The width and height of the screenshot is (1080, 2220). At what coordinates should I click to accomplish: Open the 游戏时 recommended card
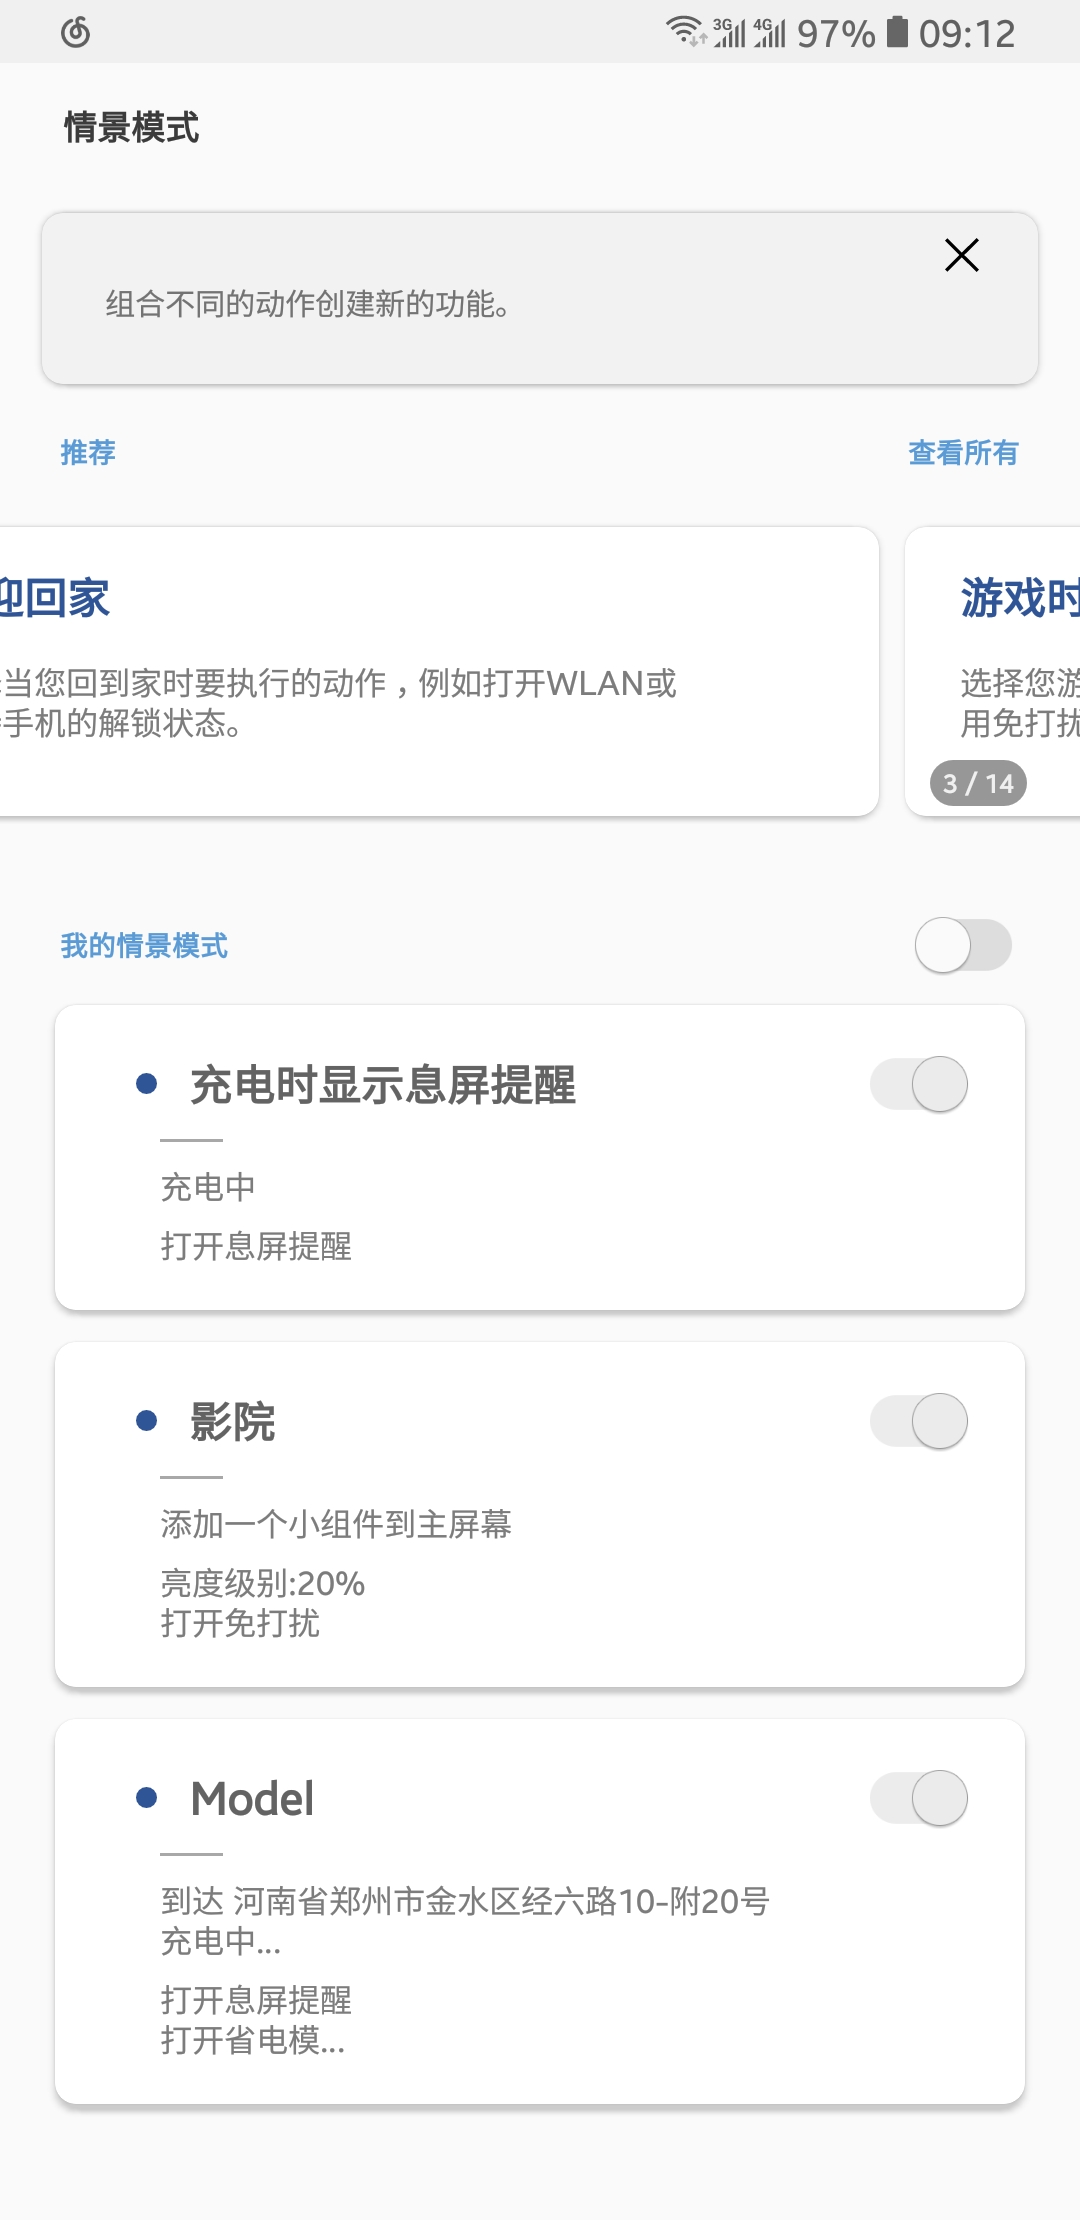coord(1010,650)
